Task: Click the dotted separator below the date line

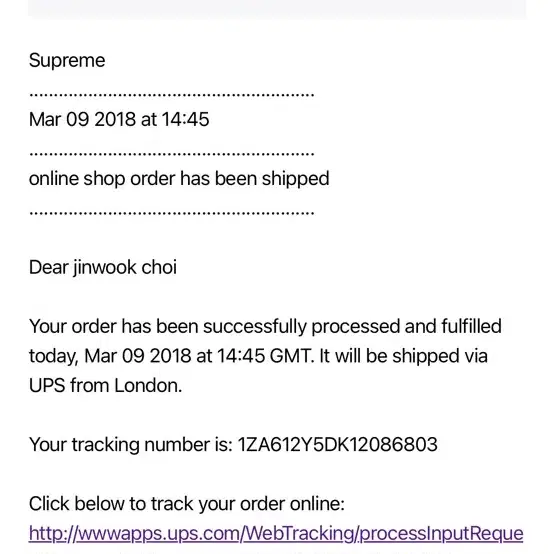Action: (172, 154)
